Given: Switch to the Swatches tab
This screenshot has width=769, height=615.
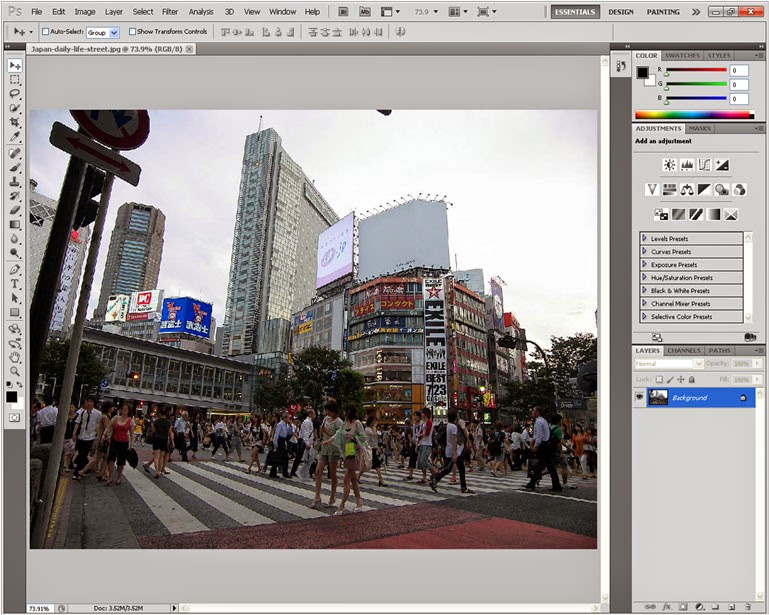Looking at the screenshot, I should pos(682,55).
